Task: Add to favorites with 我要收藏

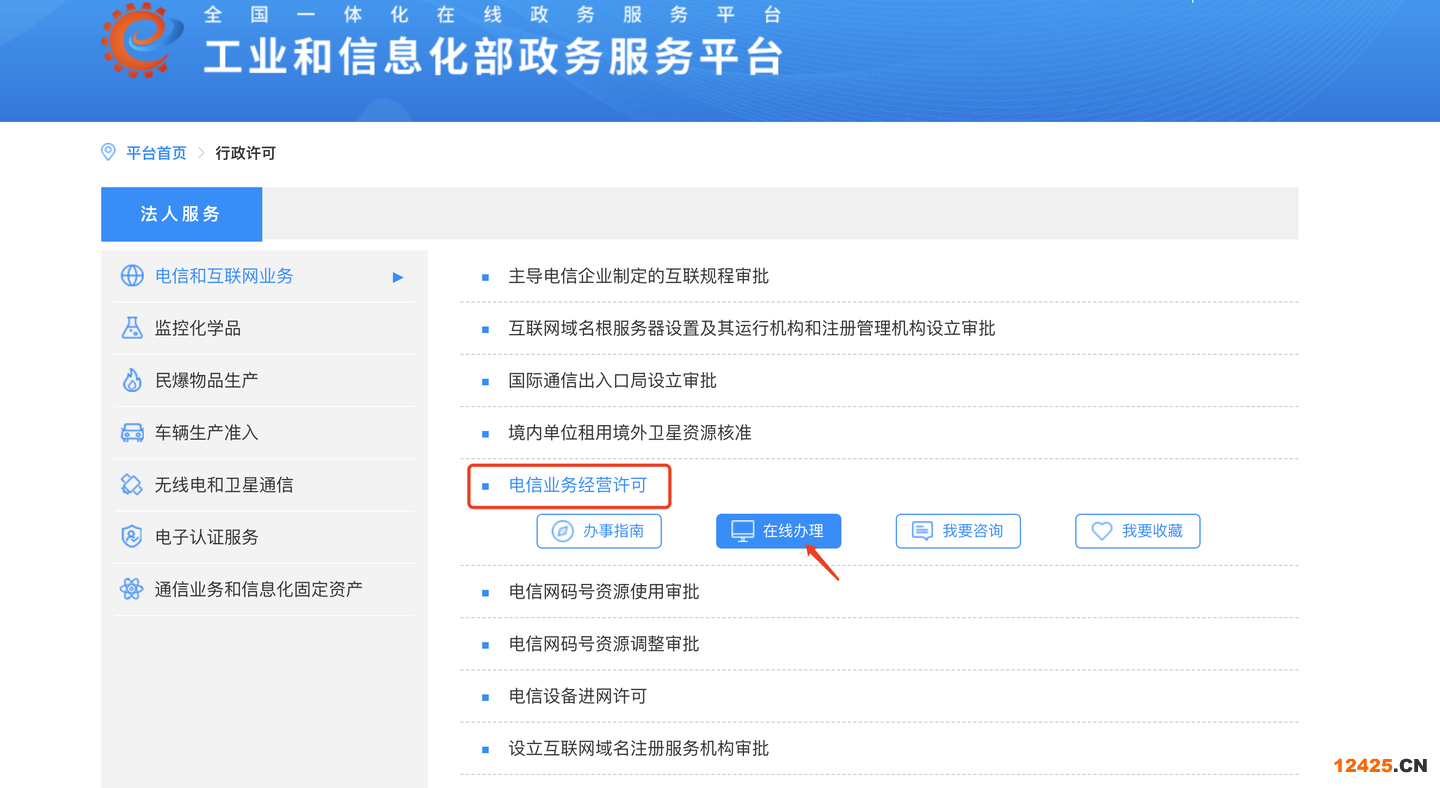Action: point(1137,531)
